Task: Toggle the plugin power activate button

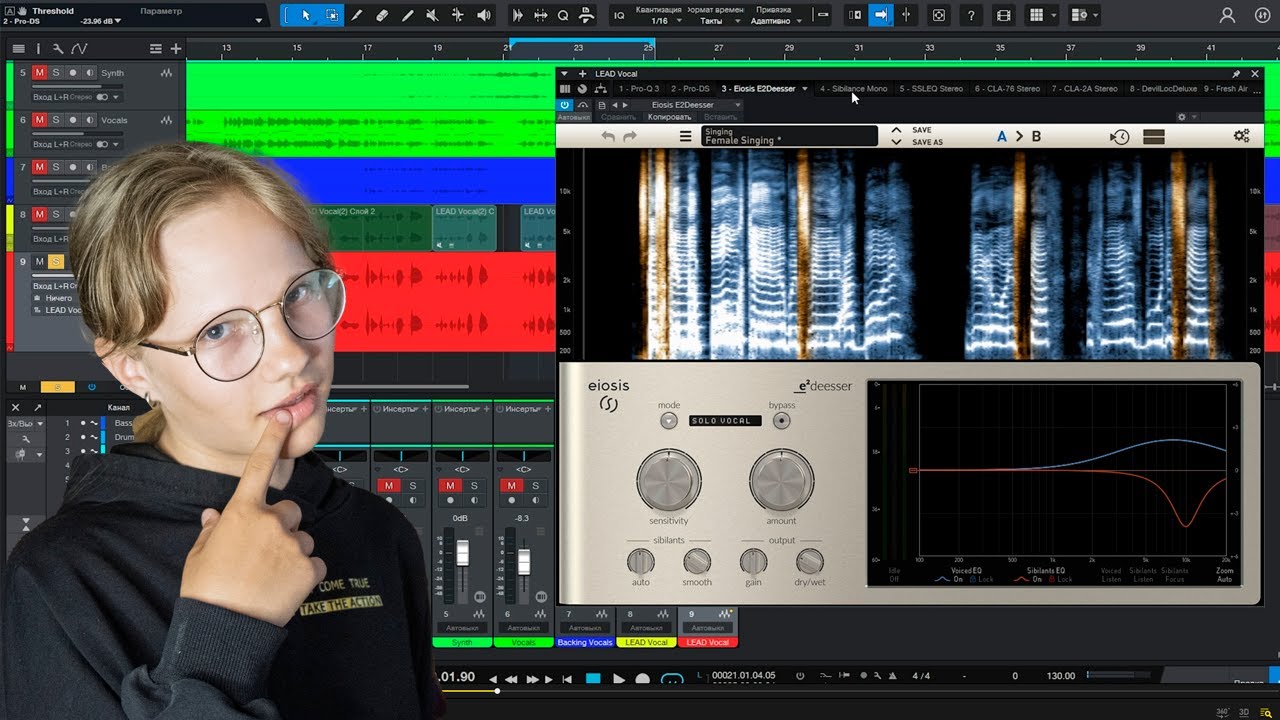Action: click(565, 105)
